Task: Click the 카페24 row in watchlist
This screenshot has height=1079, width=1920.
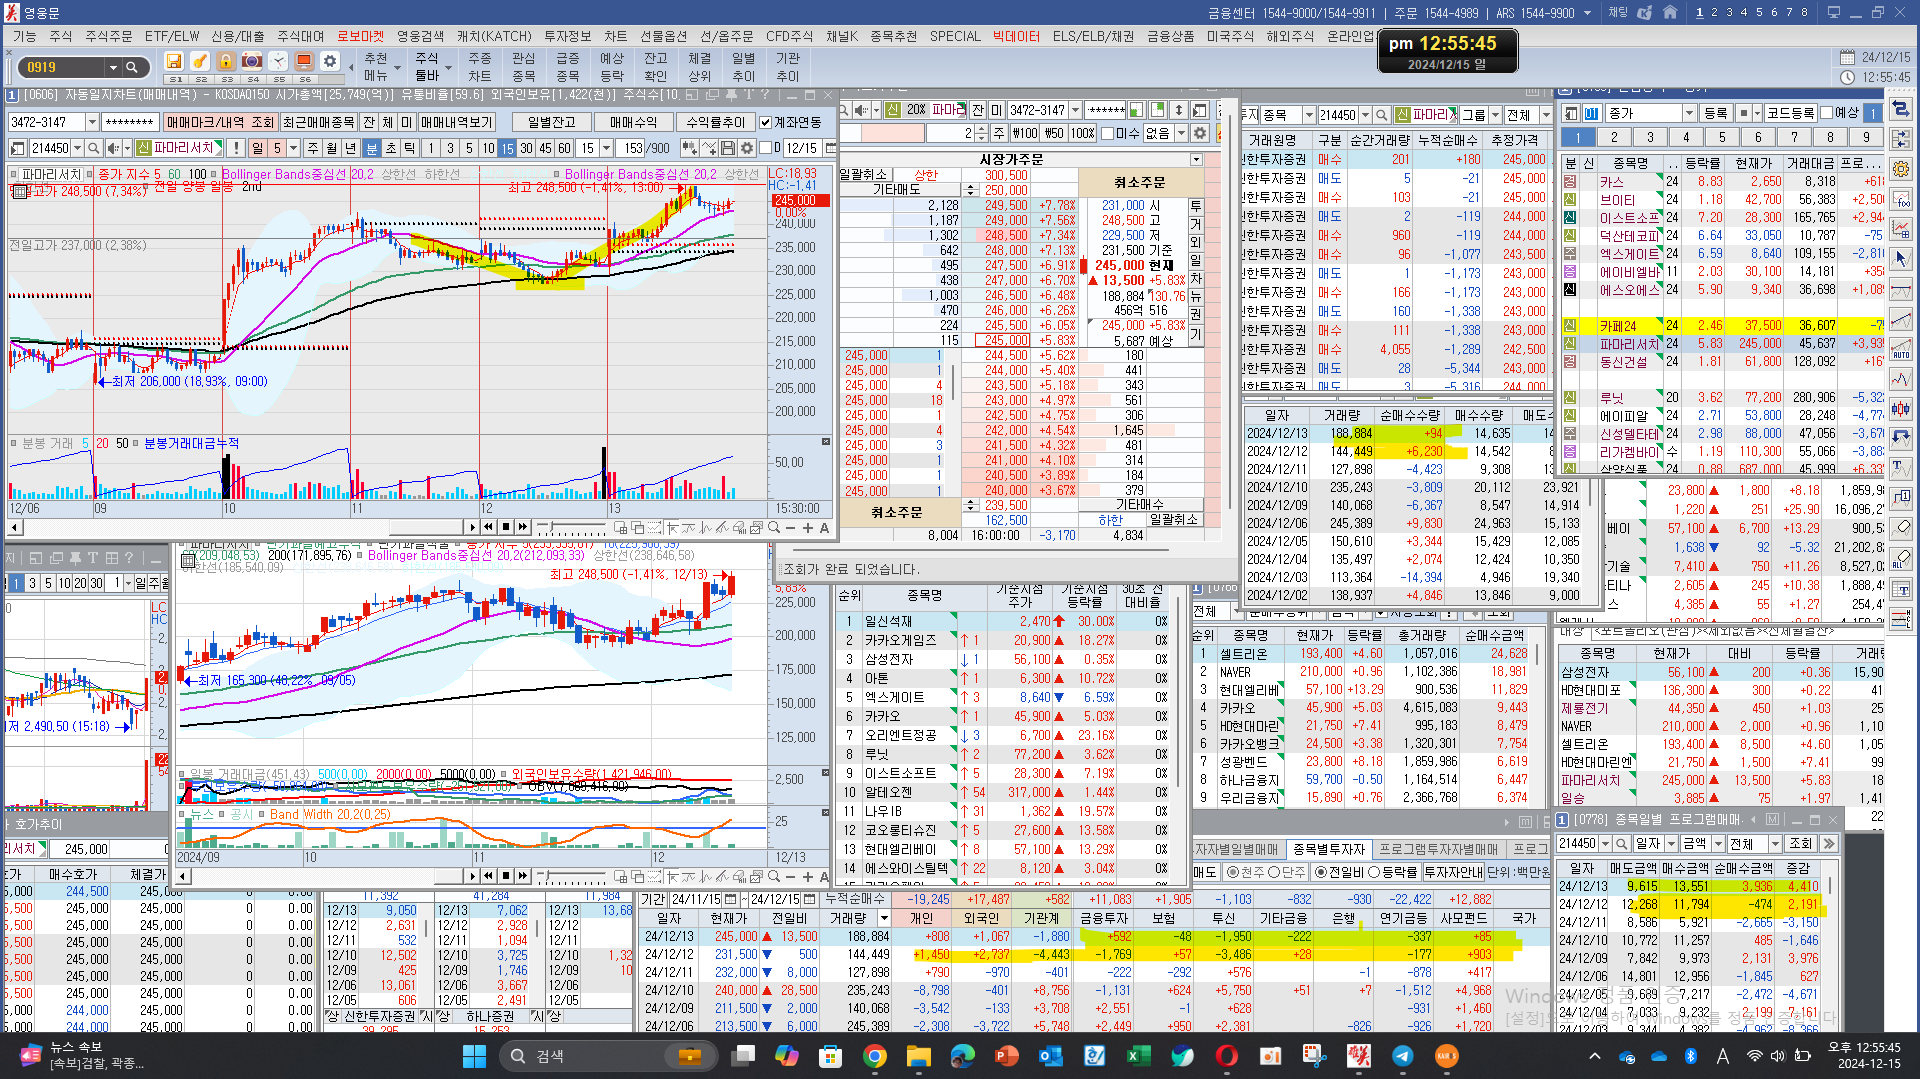Action: pos(1722,326)
